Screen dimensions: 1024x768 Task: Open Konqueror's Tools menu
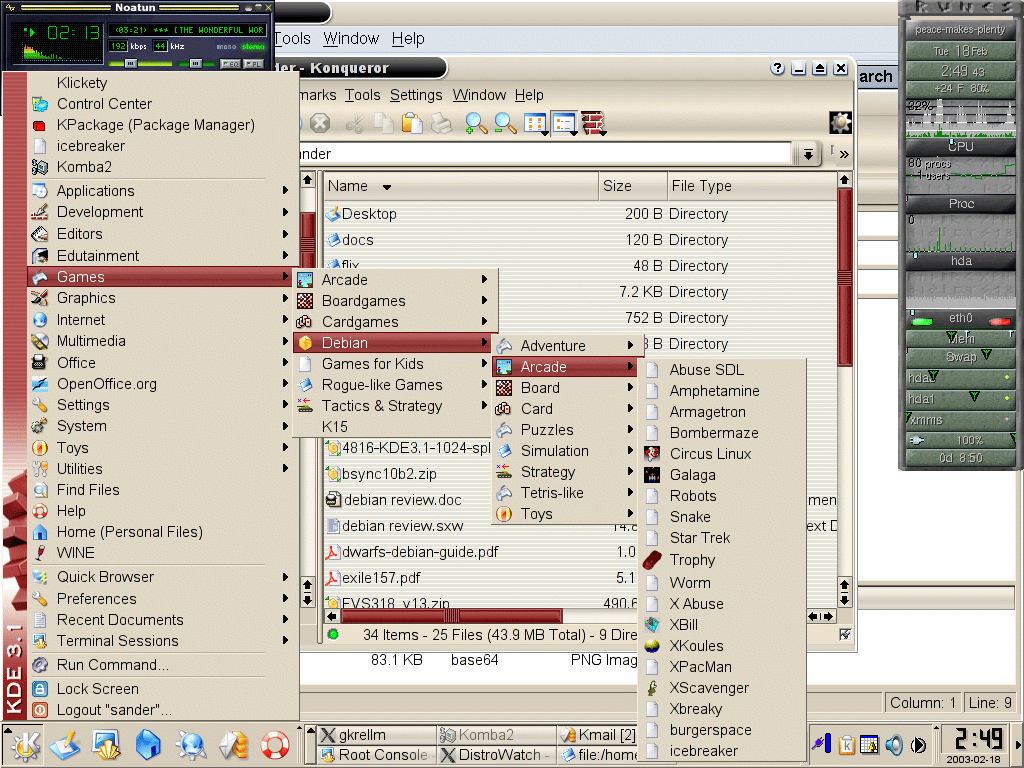pos(362,95)
